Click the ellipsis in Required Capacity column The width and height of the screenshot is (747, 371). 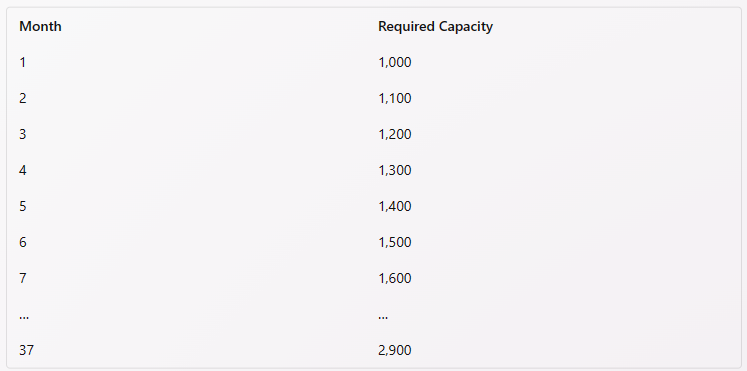pos(383,317)
